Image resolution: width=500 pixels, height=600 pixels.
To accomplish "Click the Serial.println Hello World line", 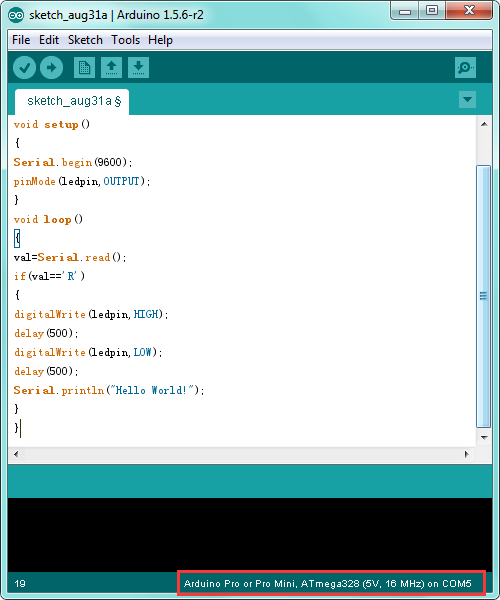I will [x=109, y=390].
